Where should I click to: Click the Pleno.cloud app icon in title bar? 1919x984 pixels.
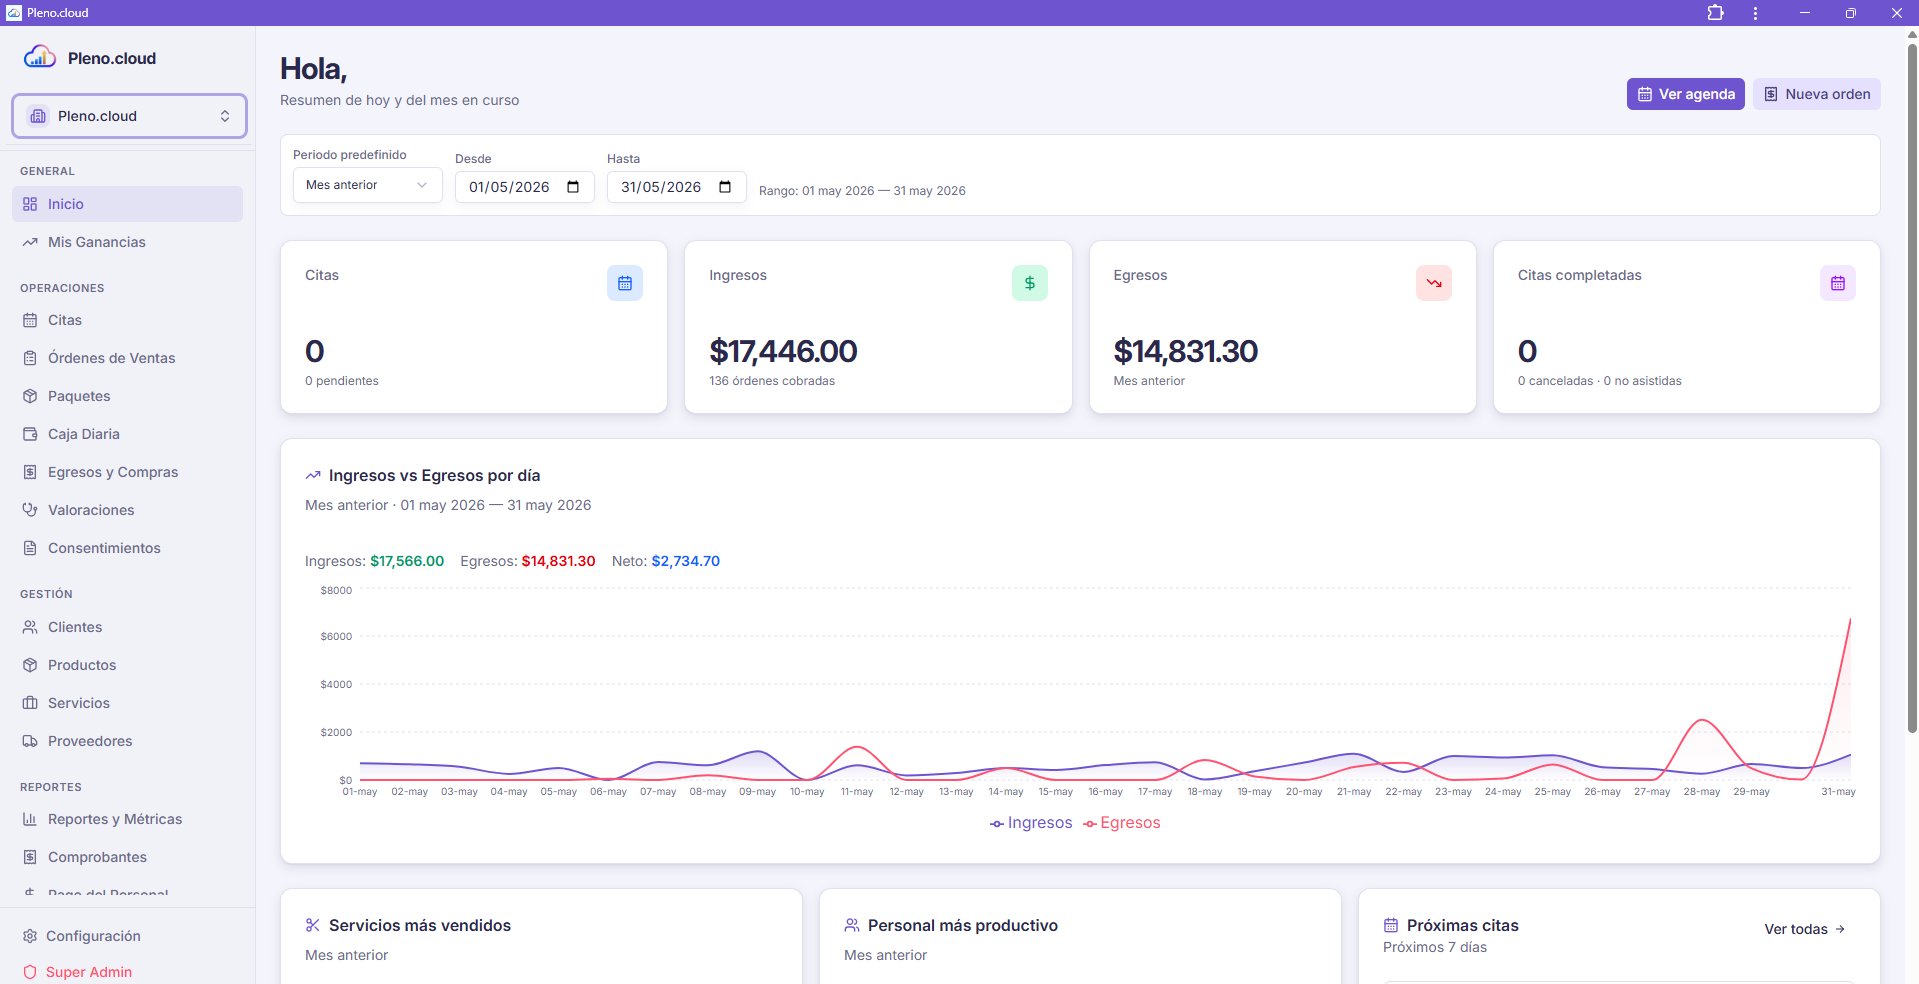[x=14, y=13]
